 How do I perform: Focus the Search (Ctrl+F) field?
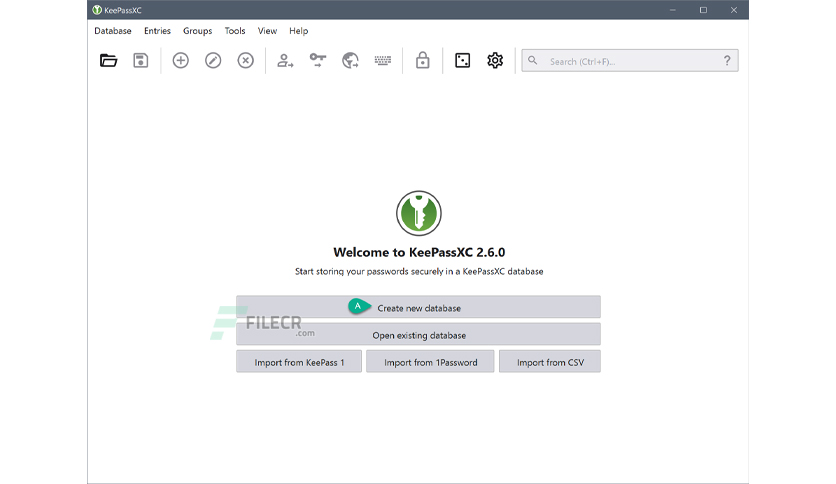(630, 61)
